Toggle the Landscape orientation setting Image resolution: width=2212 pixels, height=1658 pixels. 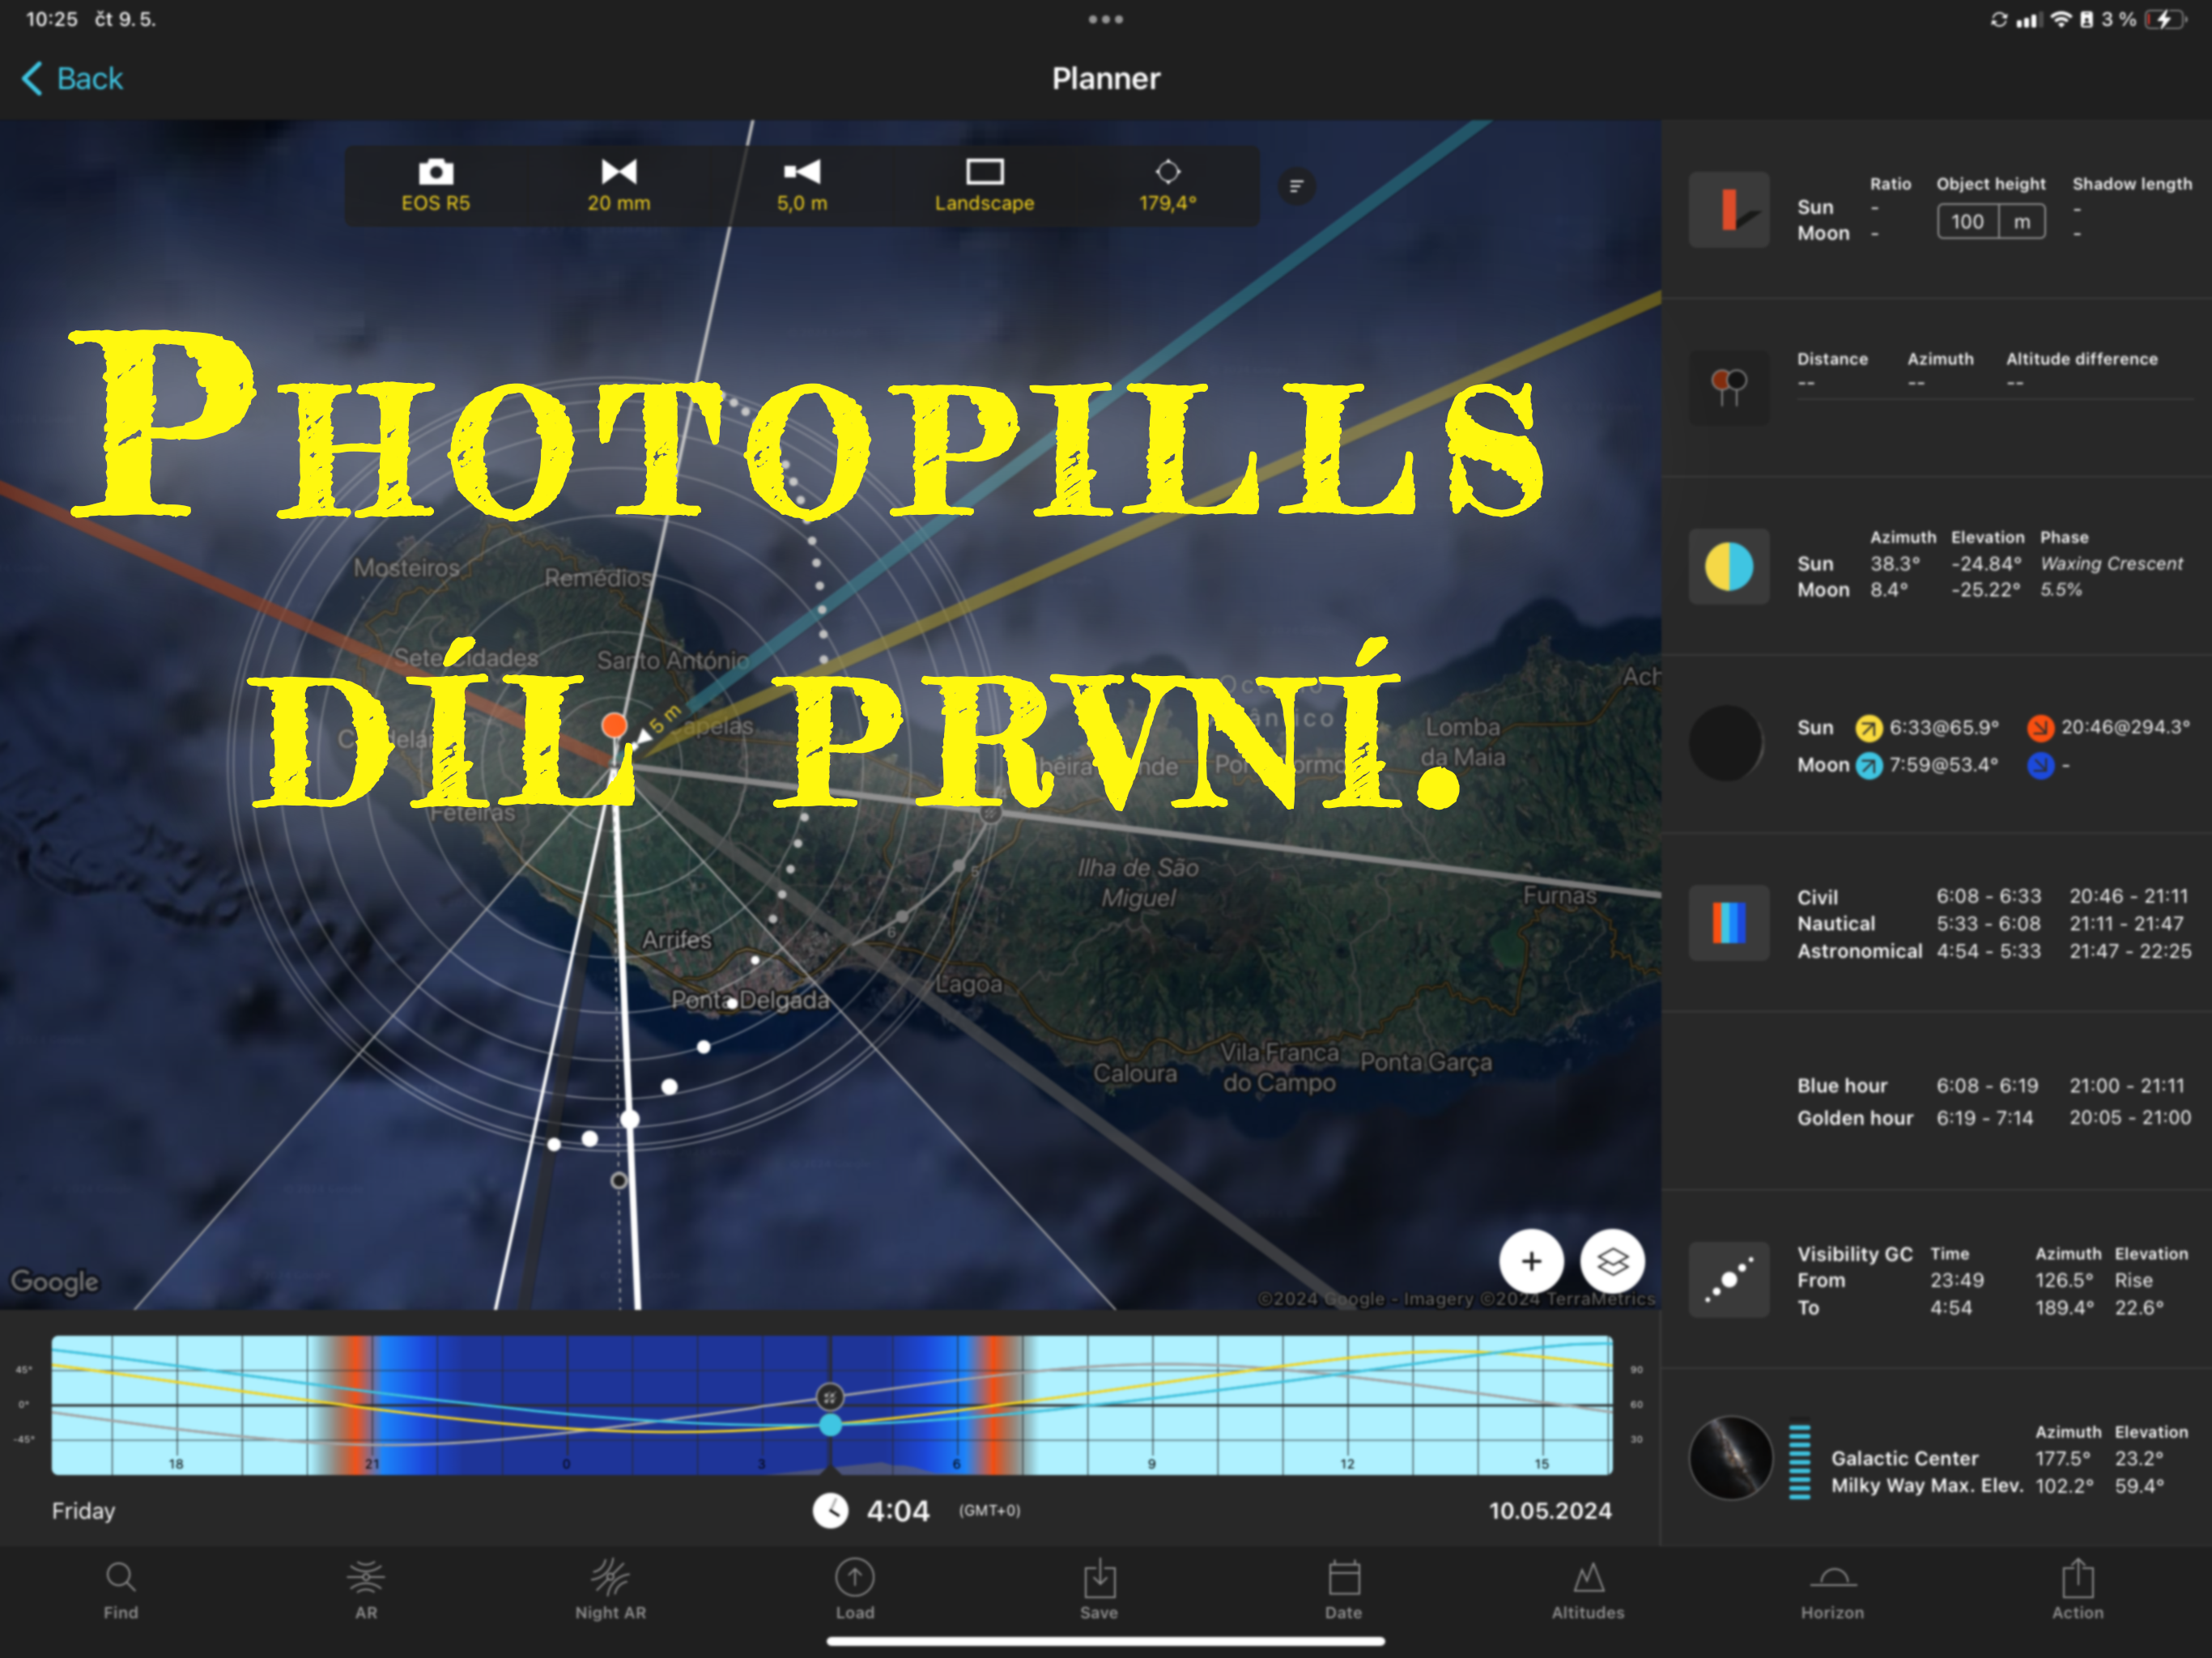[x=984, y=186]
